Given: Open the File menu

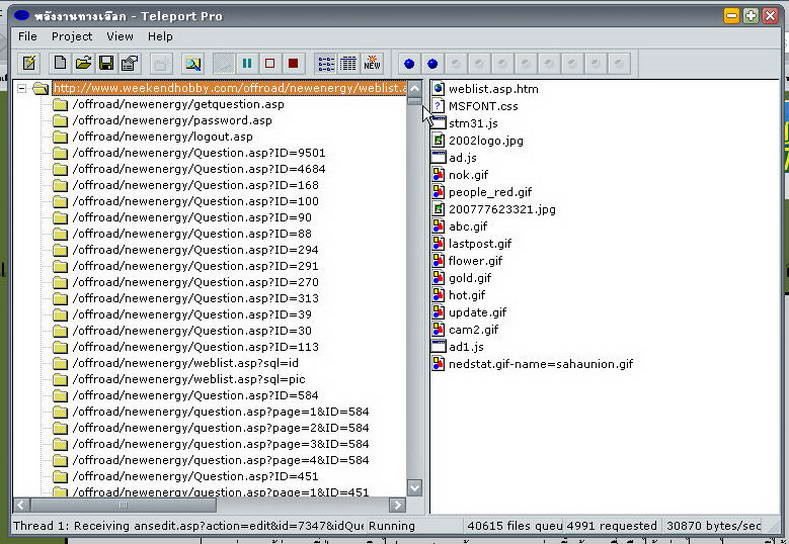Looking at the screenshot, I should pyautogui.click(x=27, y=36).
